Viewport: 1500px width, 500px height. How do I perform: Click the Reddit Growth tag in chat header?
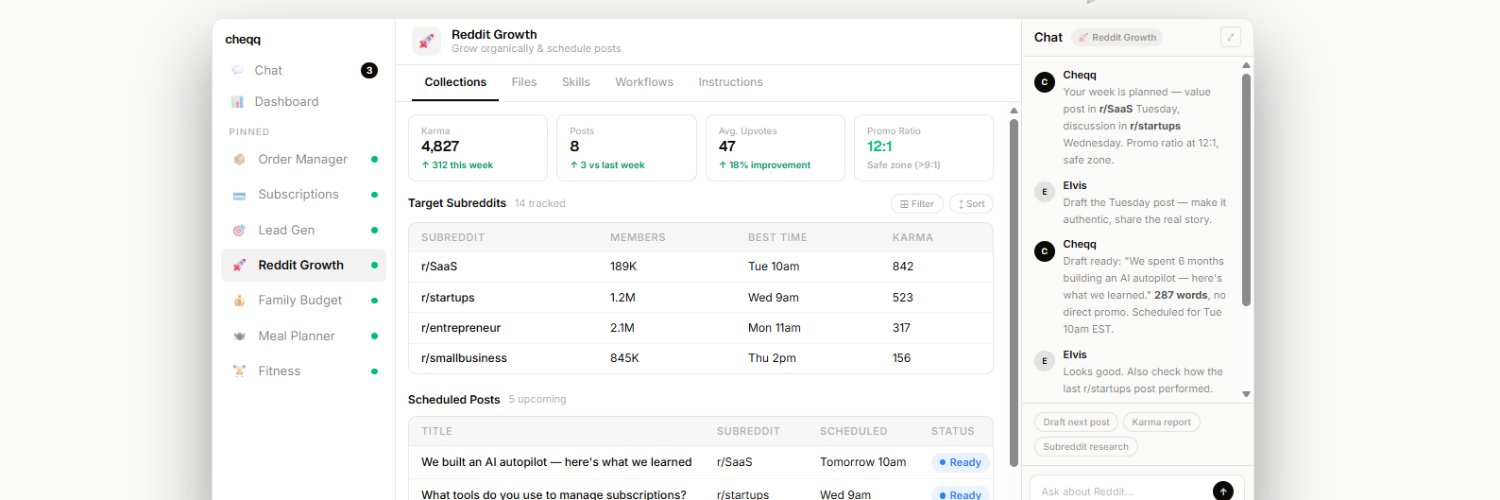pyautogui.click(x=1117, y=37)
